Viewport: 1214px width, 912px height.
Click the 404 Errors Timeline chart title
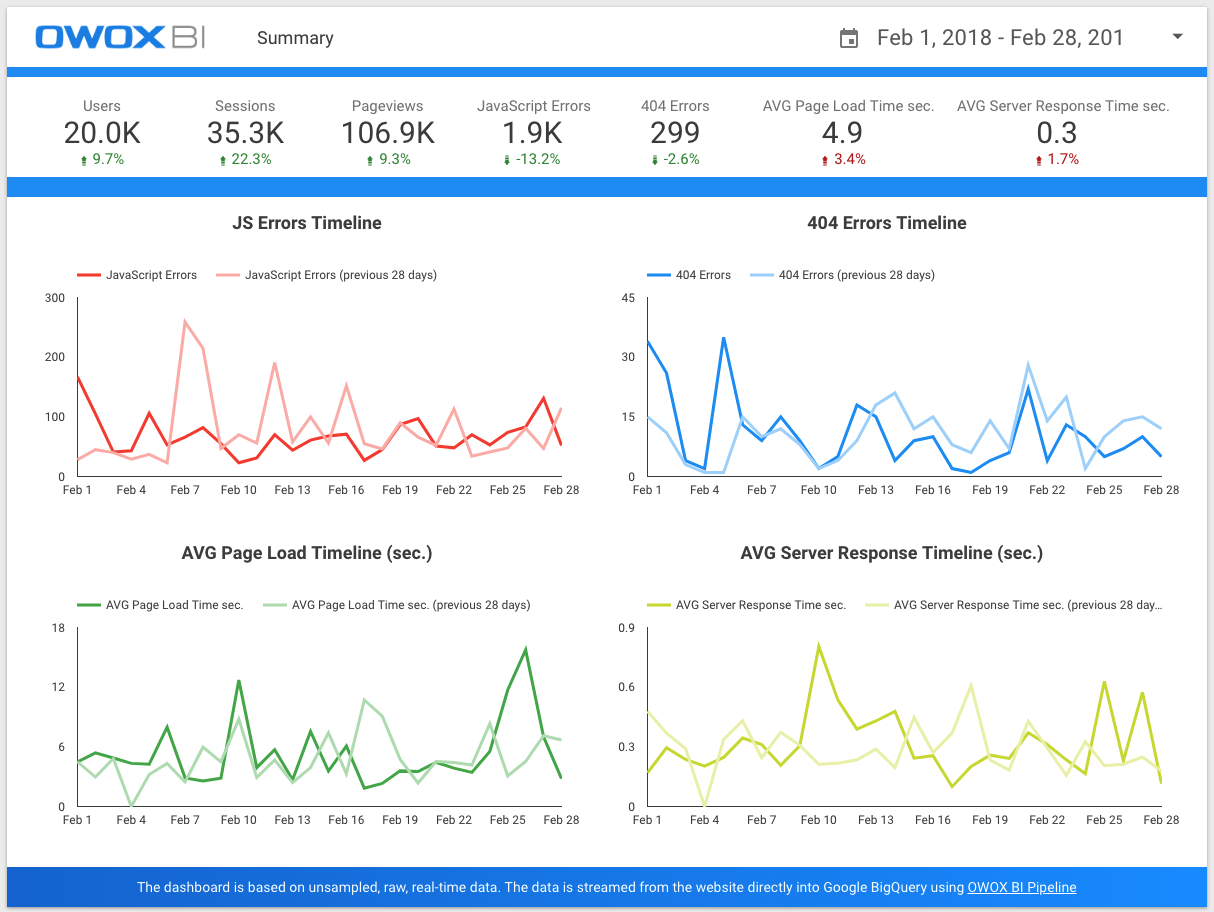click(x=887, y=223)
